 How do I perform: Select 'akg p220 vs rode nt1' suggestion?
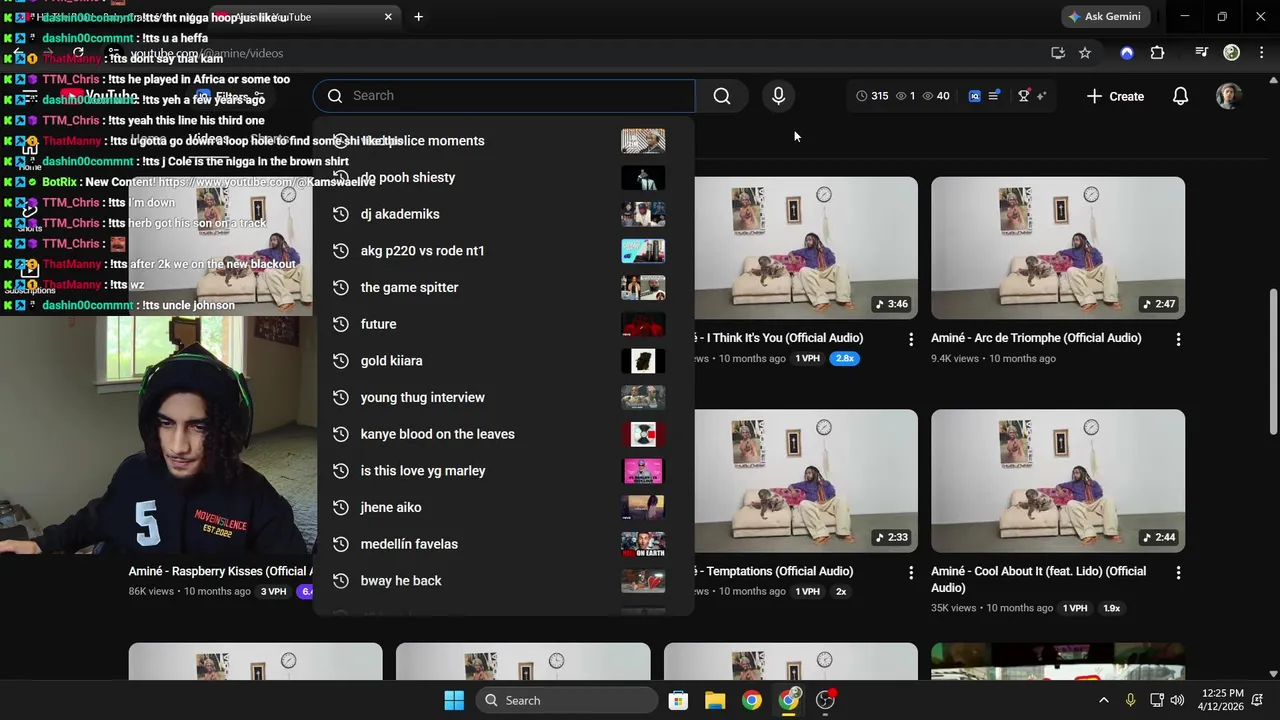tap(504, 251)
